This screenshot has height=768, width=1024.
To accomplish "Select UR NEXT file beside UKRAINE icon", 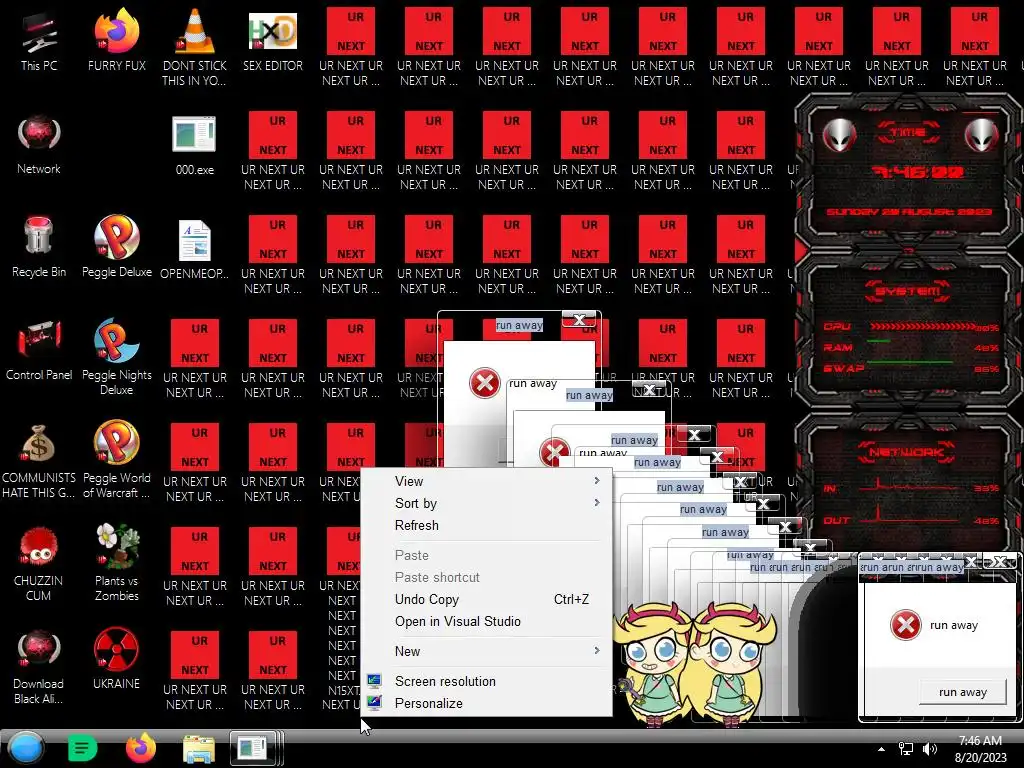I will click(195, 669).
